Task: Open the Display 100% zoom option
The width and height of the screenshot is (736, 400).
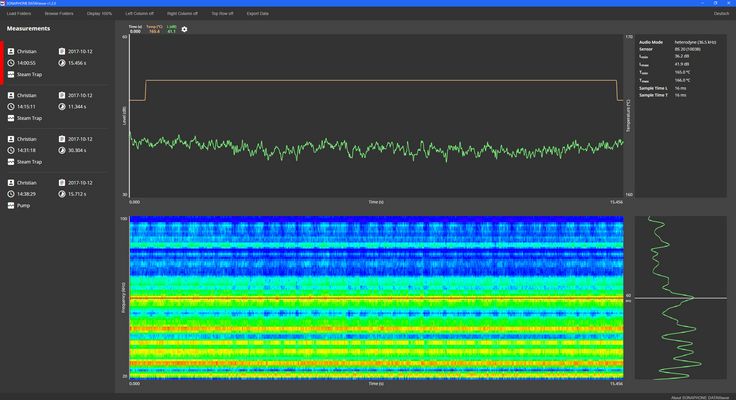Action: click(x=99, y=14)
